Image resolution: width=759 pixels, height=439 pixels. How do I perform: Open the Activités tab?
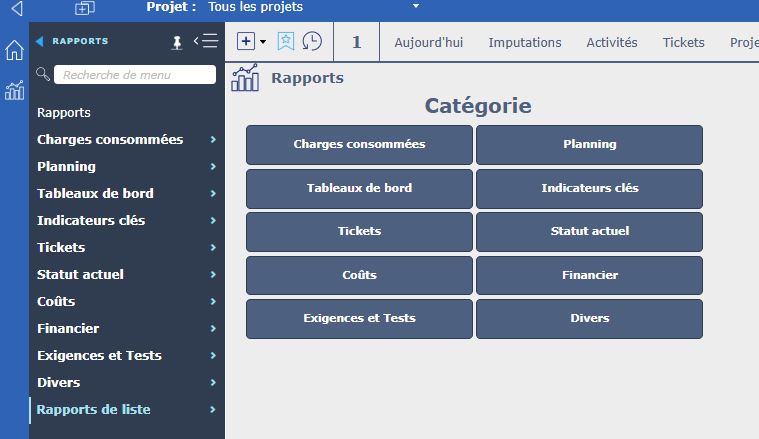click(x=611, y=42)
